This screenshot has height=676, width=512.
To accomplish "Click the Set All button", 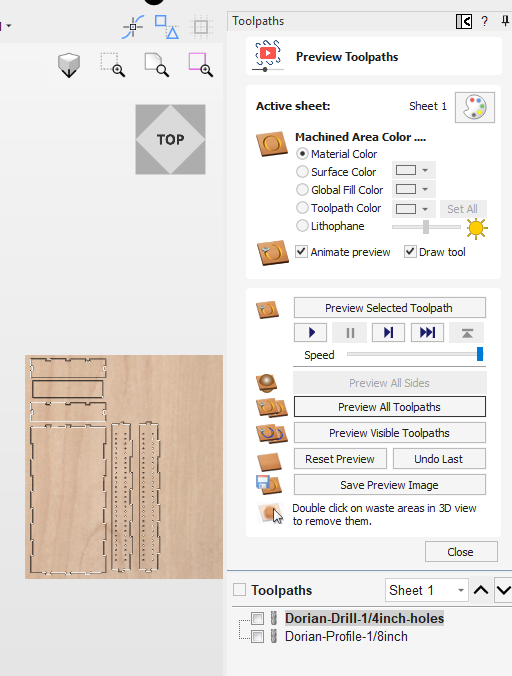I will [x=462, y=209].
